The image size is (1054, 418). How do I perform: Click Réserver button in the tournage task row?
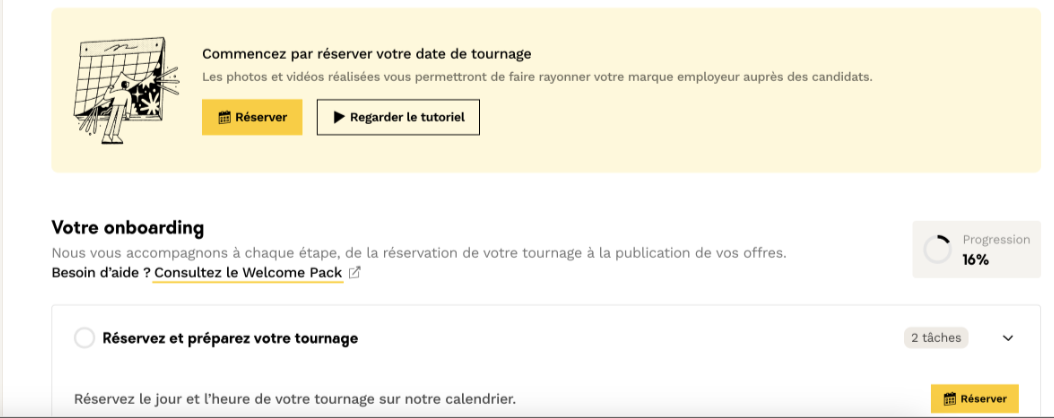974,399
